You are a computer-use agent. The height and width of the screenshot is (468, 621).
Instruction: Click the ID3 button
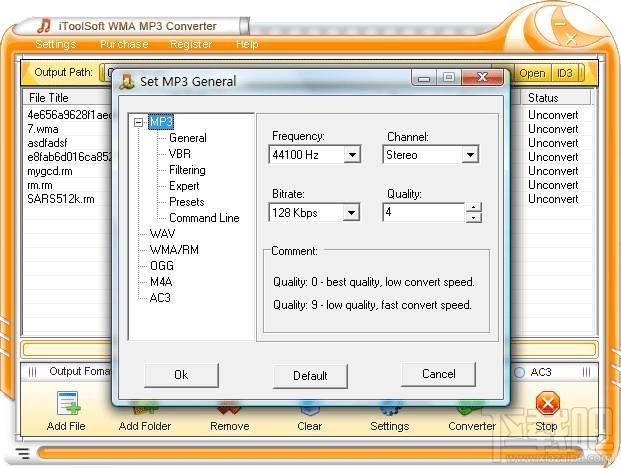[565, 73]
